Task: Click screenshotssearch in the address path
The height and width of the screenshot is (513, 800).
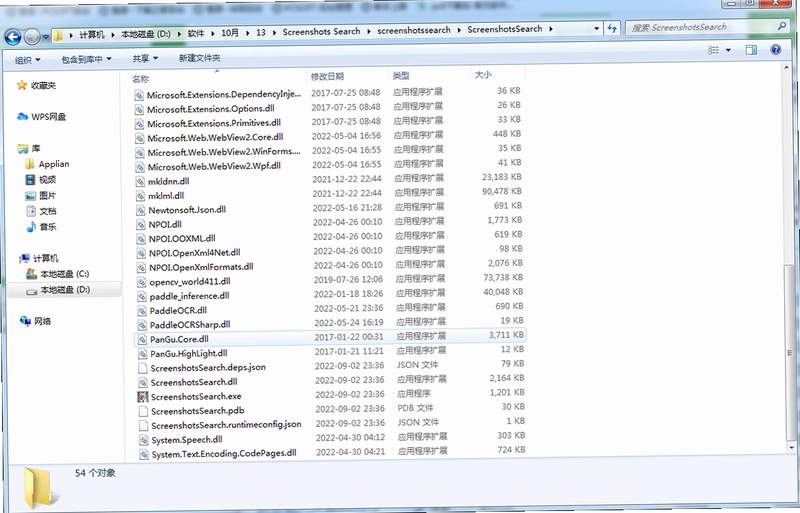Action: (x=414, y=31)
